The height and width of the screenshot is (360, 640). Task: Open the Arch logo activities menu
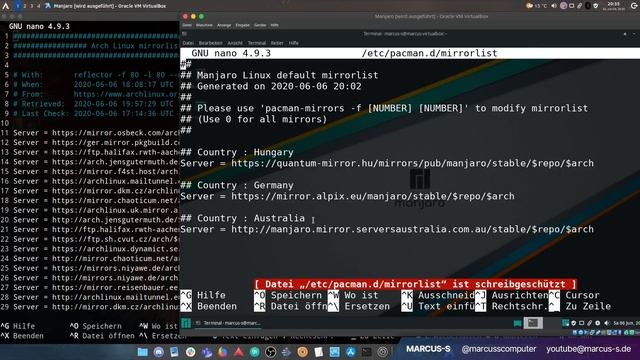coord(5,6)
